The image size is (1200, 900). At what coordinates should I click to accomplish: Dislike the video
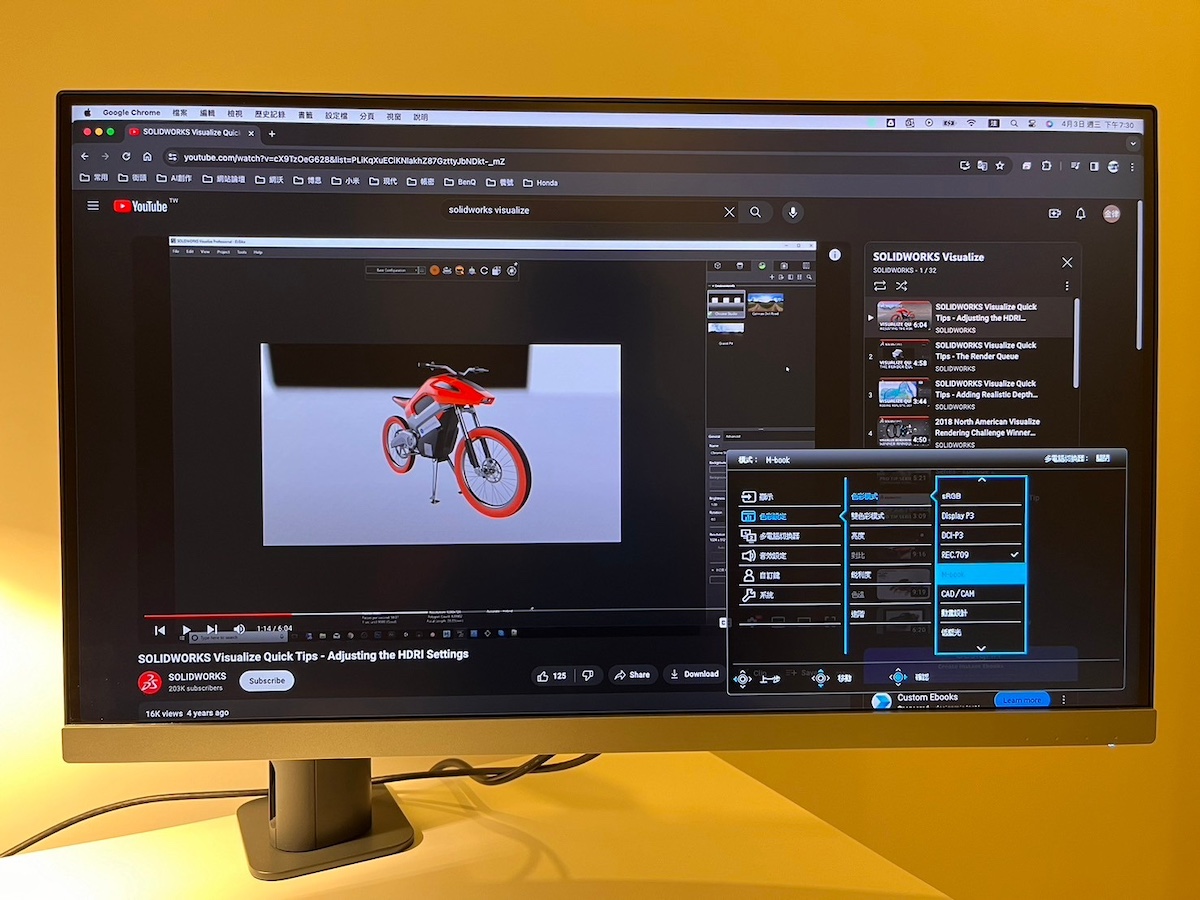pos(589,676)
